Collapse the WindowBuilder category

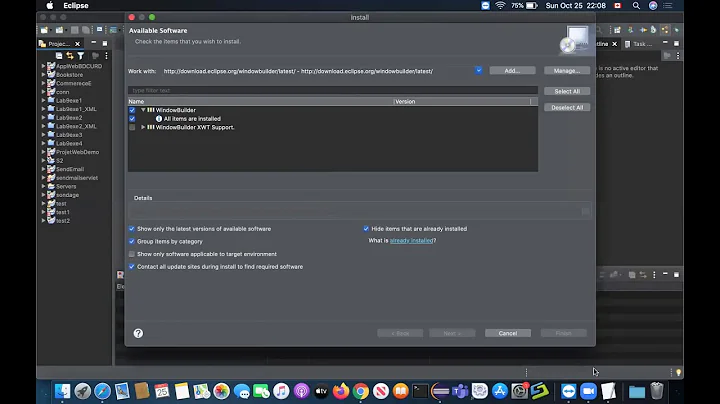[143, 110]
